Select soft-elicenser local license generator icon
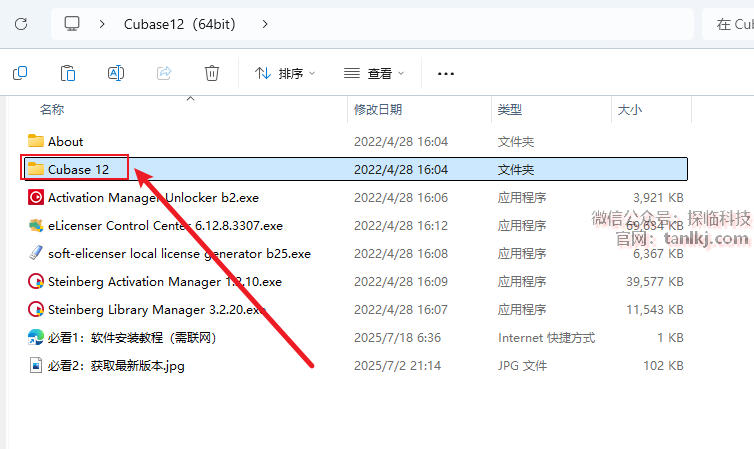 tap(36, 253)
